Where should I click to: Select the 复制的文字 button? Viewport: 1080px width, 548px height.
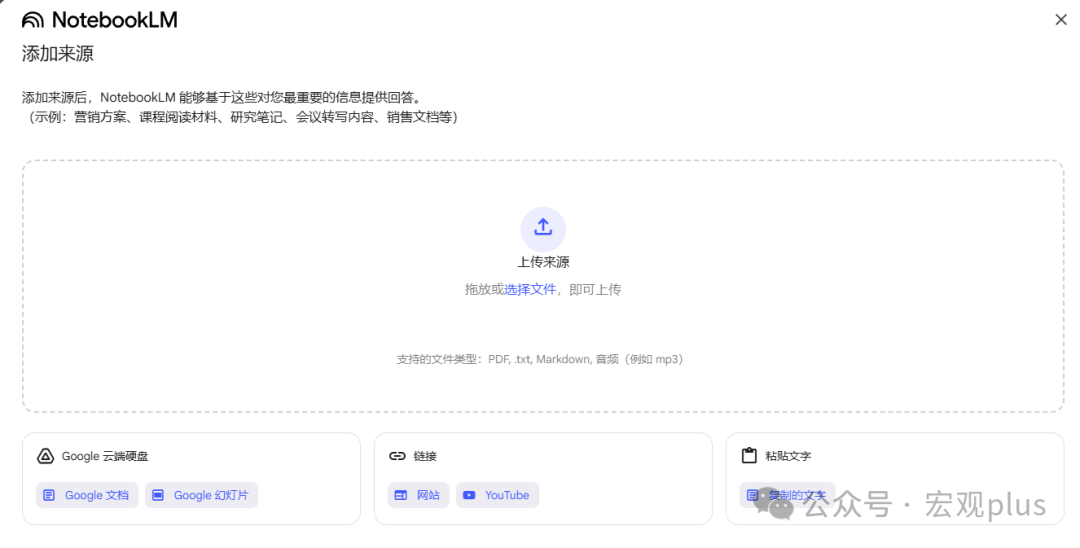[x=787, y=495]
